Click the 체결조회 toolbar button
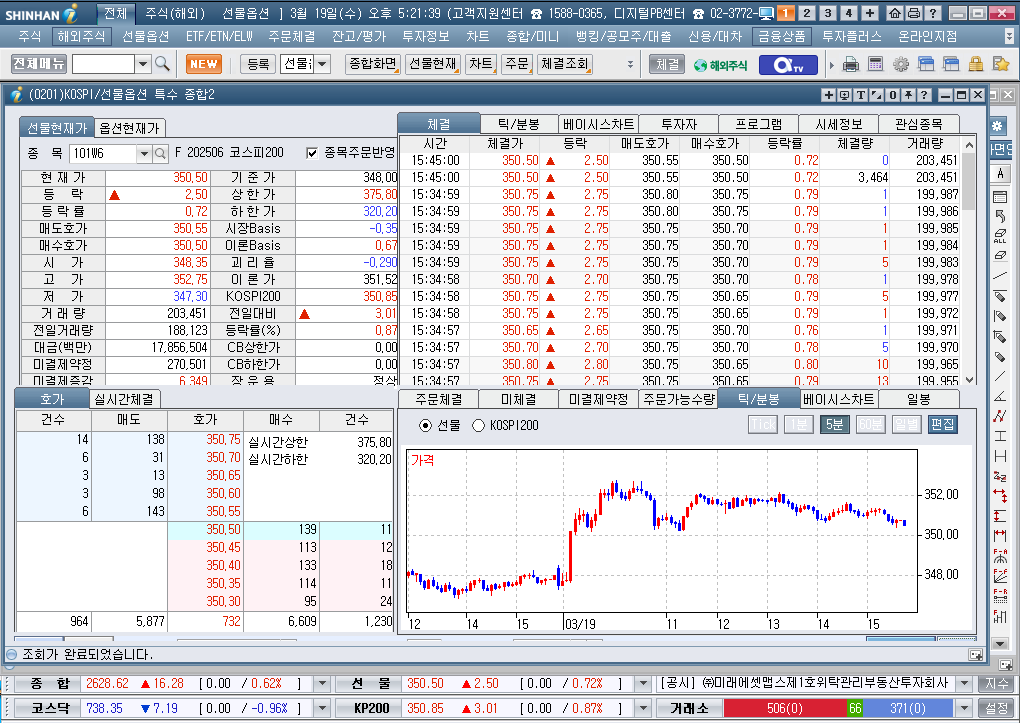 pyautogui.click(x=565, y=64)
